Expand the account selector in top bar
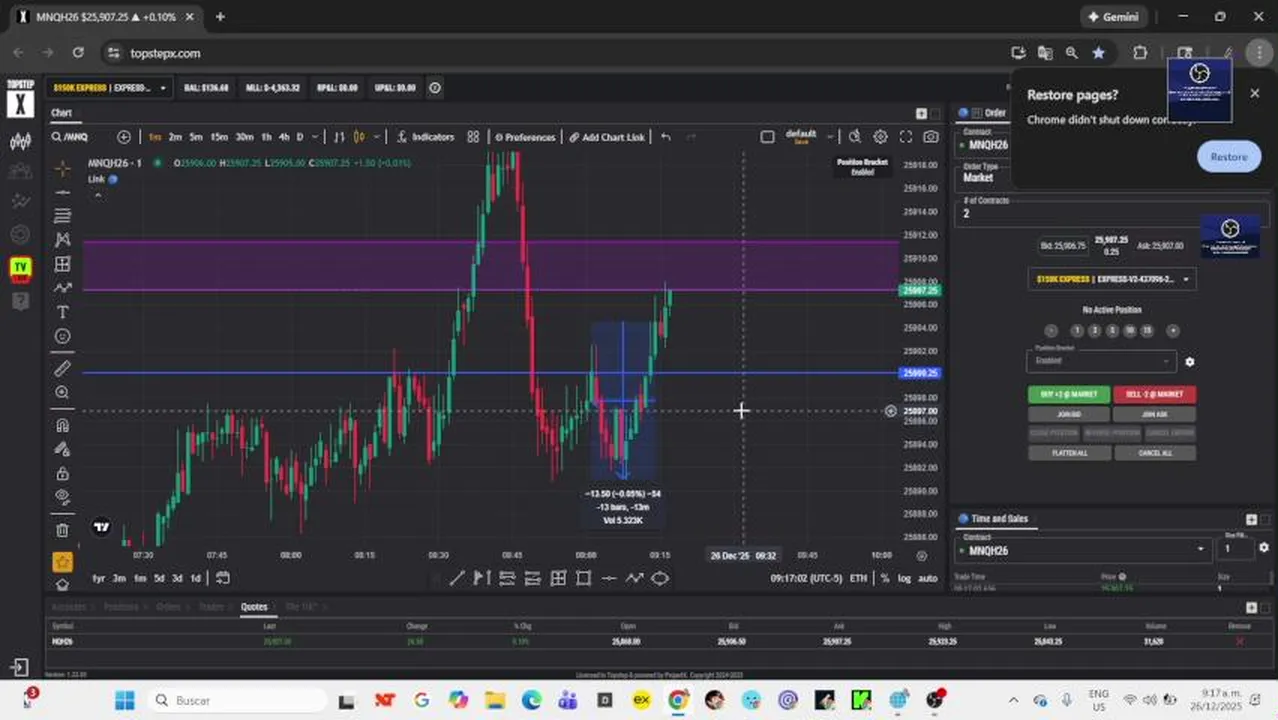This screenshot has width=1278, height=720. 111,88
